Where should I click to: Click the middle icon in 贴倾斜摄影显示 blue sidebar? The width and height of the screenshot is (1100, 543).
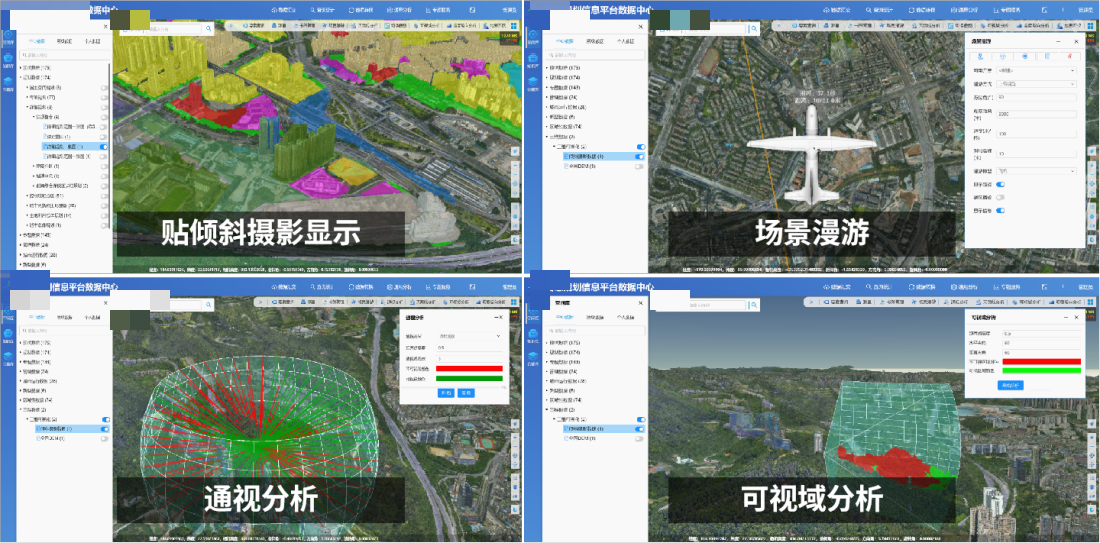point(8,60)
